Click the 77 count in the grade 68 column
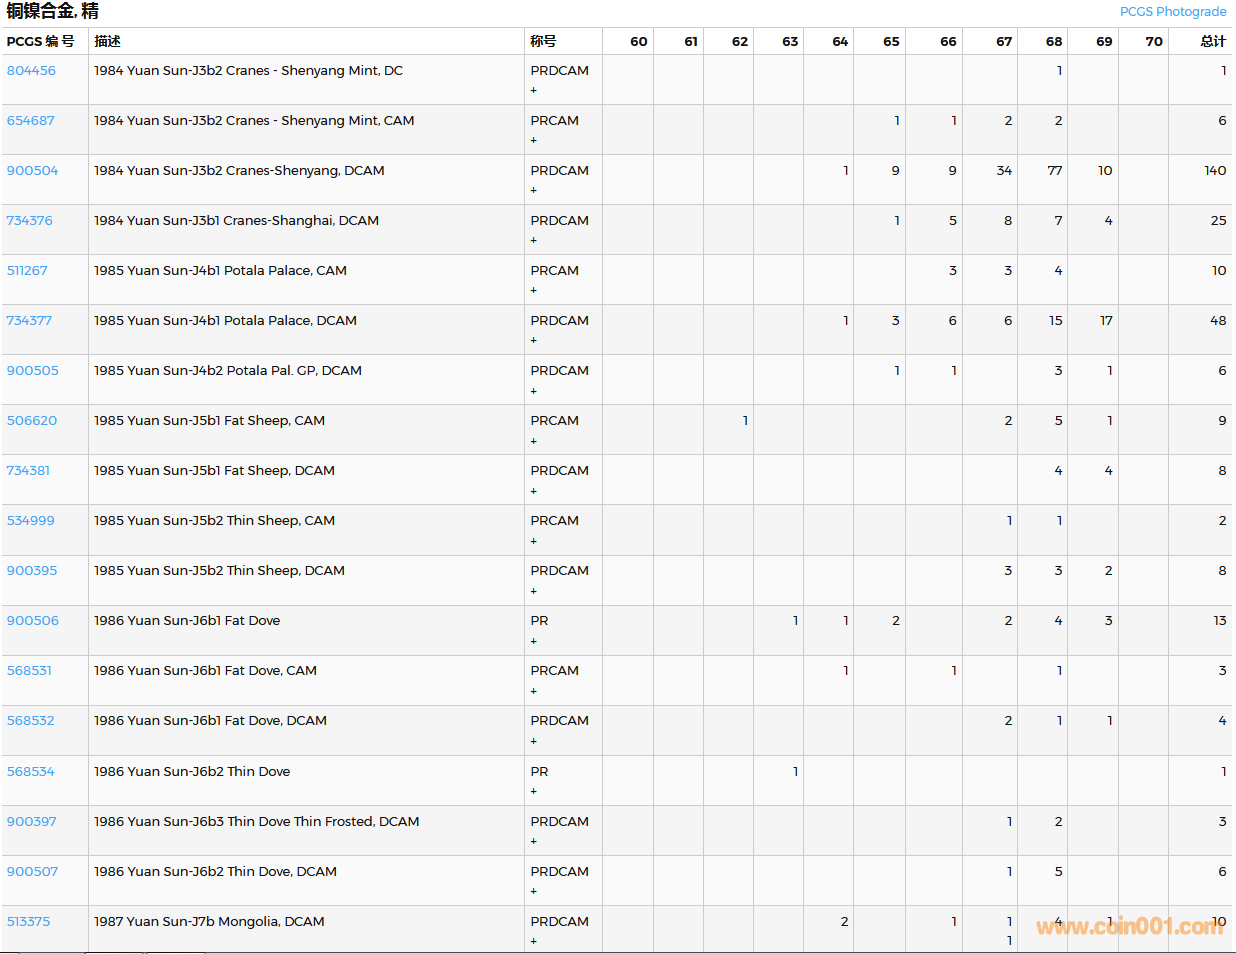 pos(1054,171)
